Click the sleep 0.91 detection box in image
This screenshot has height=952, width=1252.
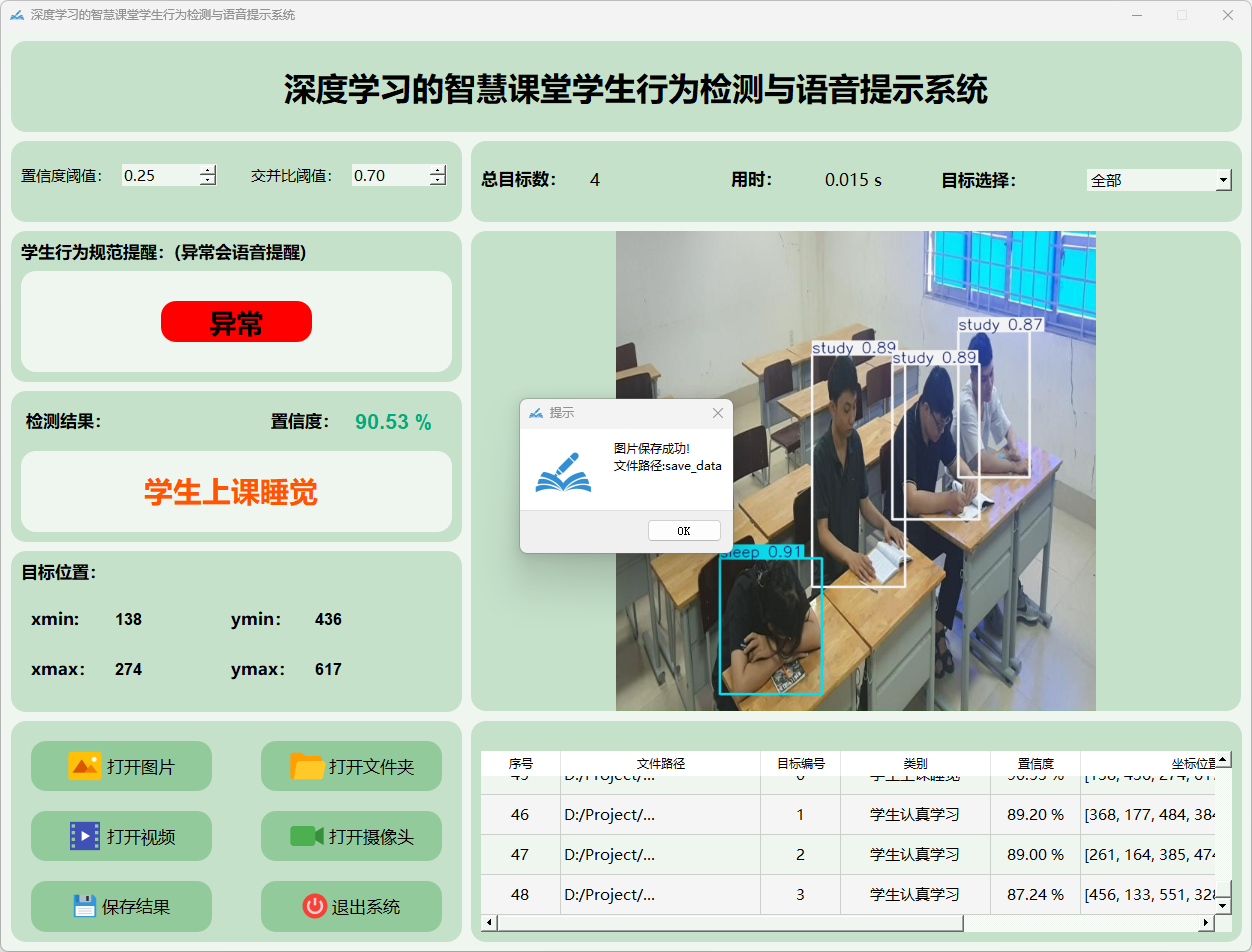(x=770, y=625)
